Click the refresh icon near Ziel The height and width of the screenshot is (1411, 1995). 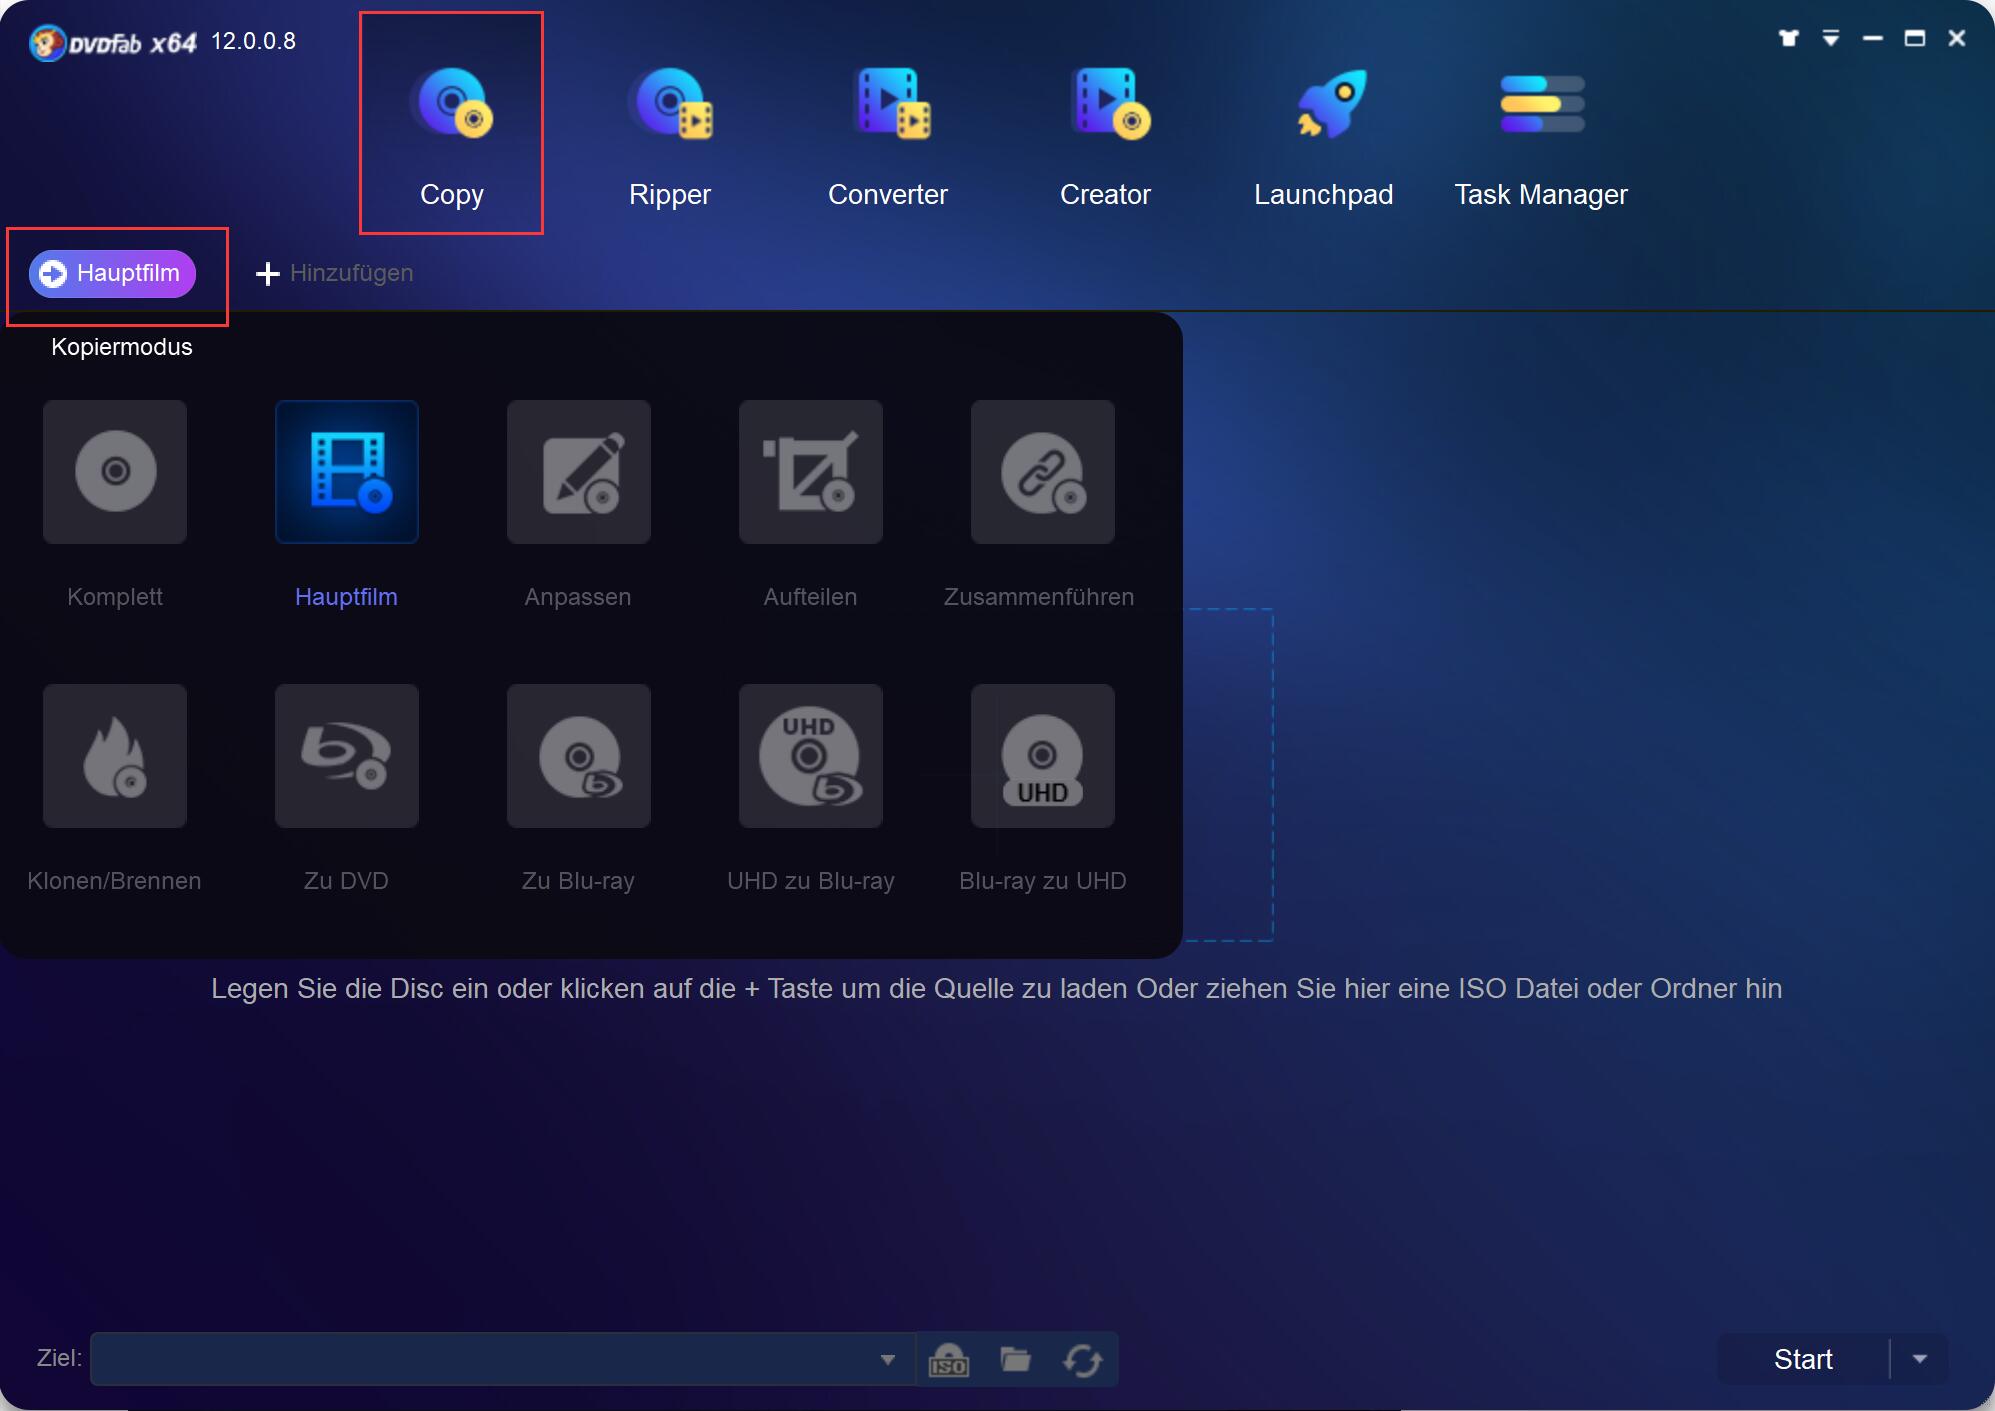point(1082,1360)
